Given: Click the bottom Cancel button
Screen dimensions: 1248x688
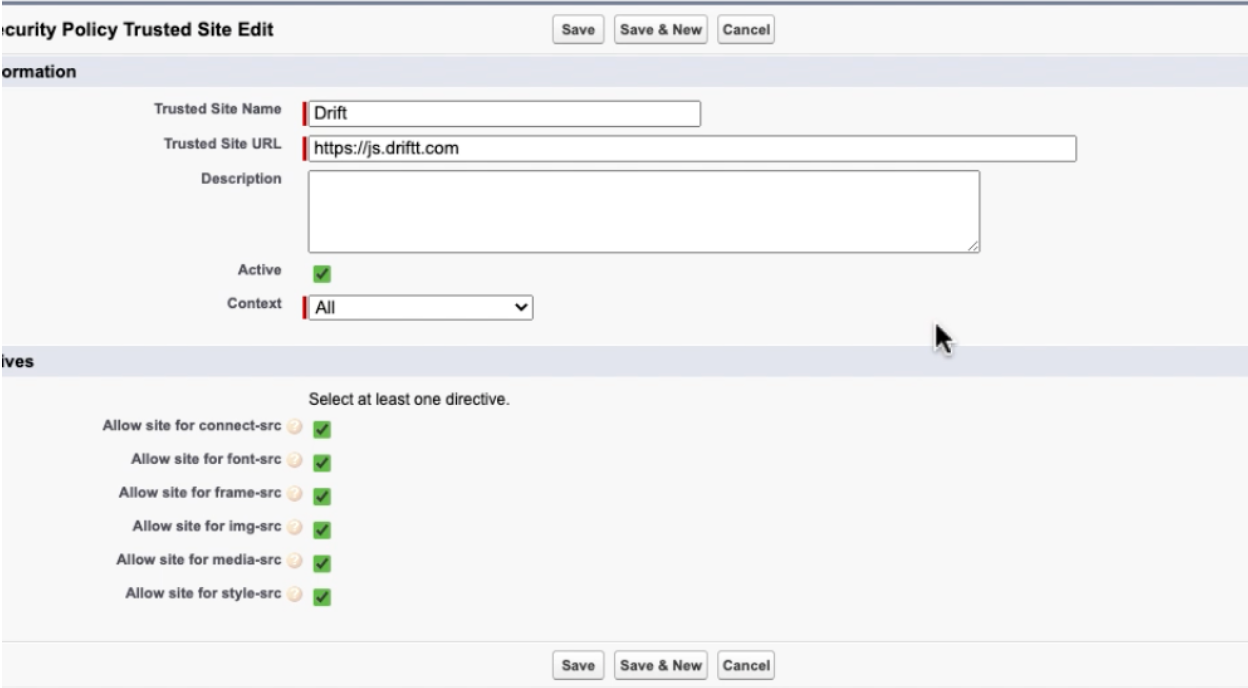Looking at the screenshot, I should click(746, 665).
